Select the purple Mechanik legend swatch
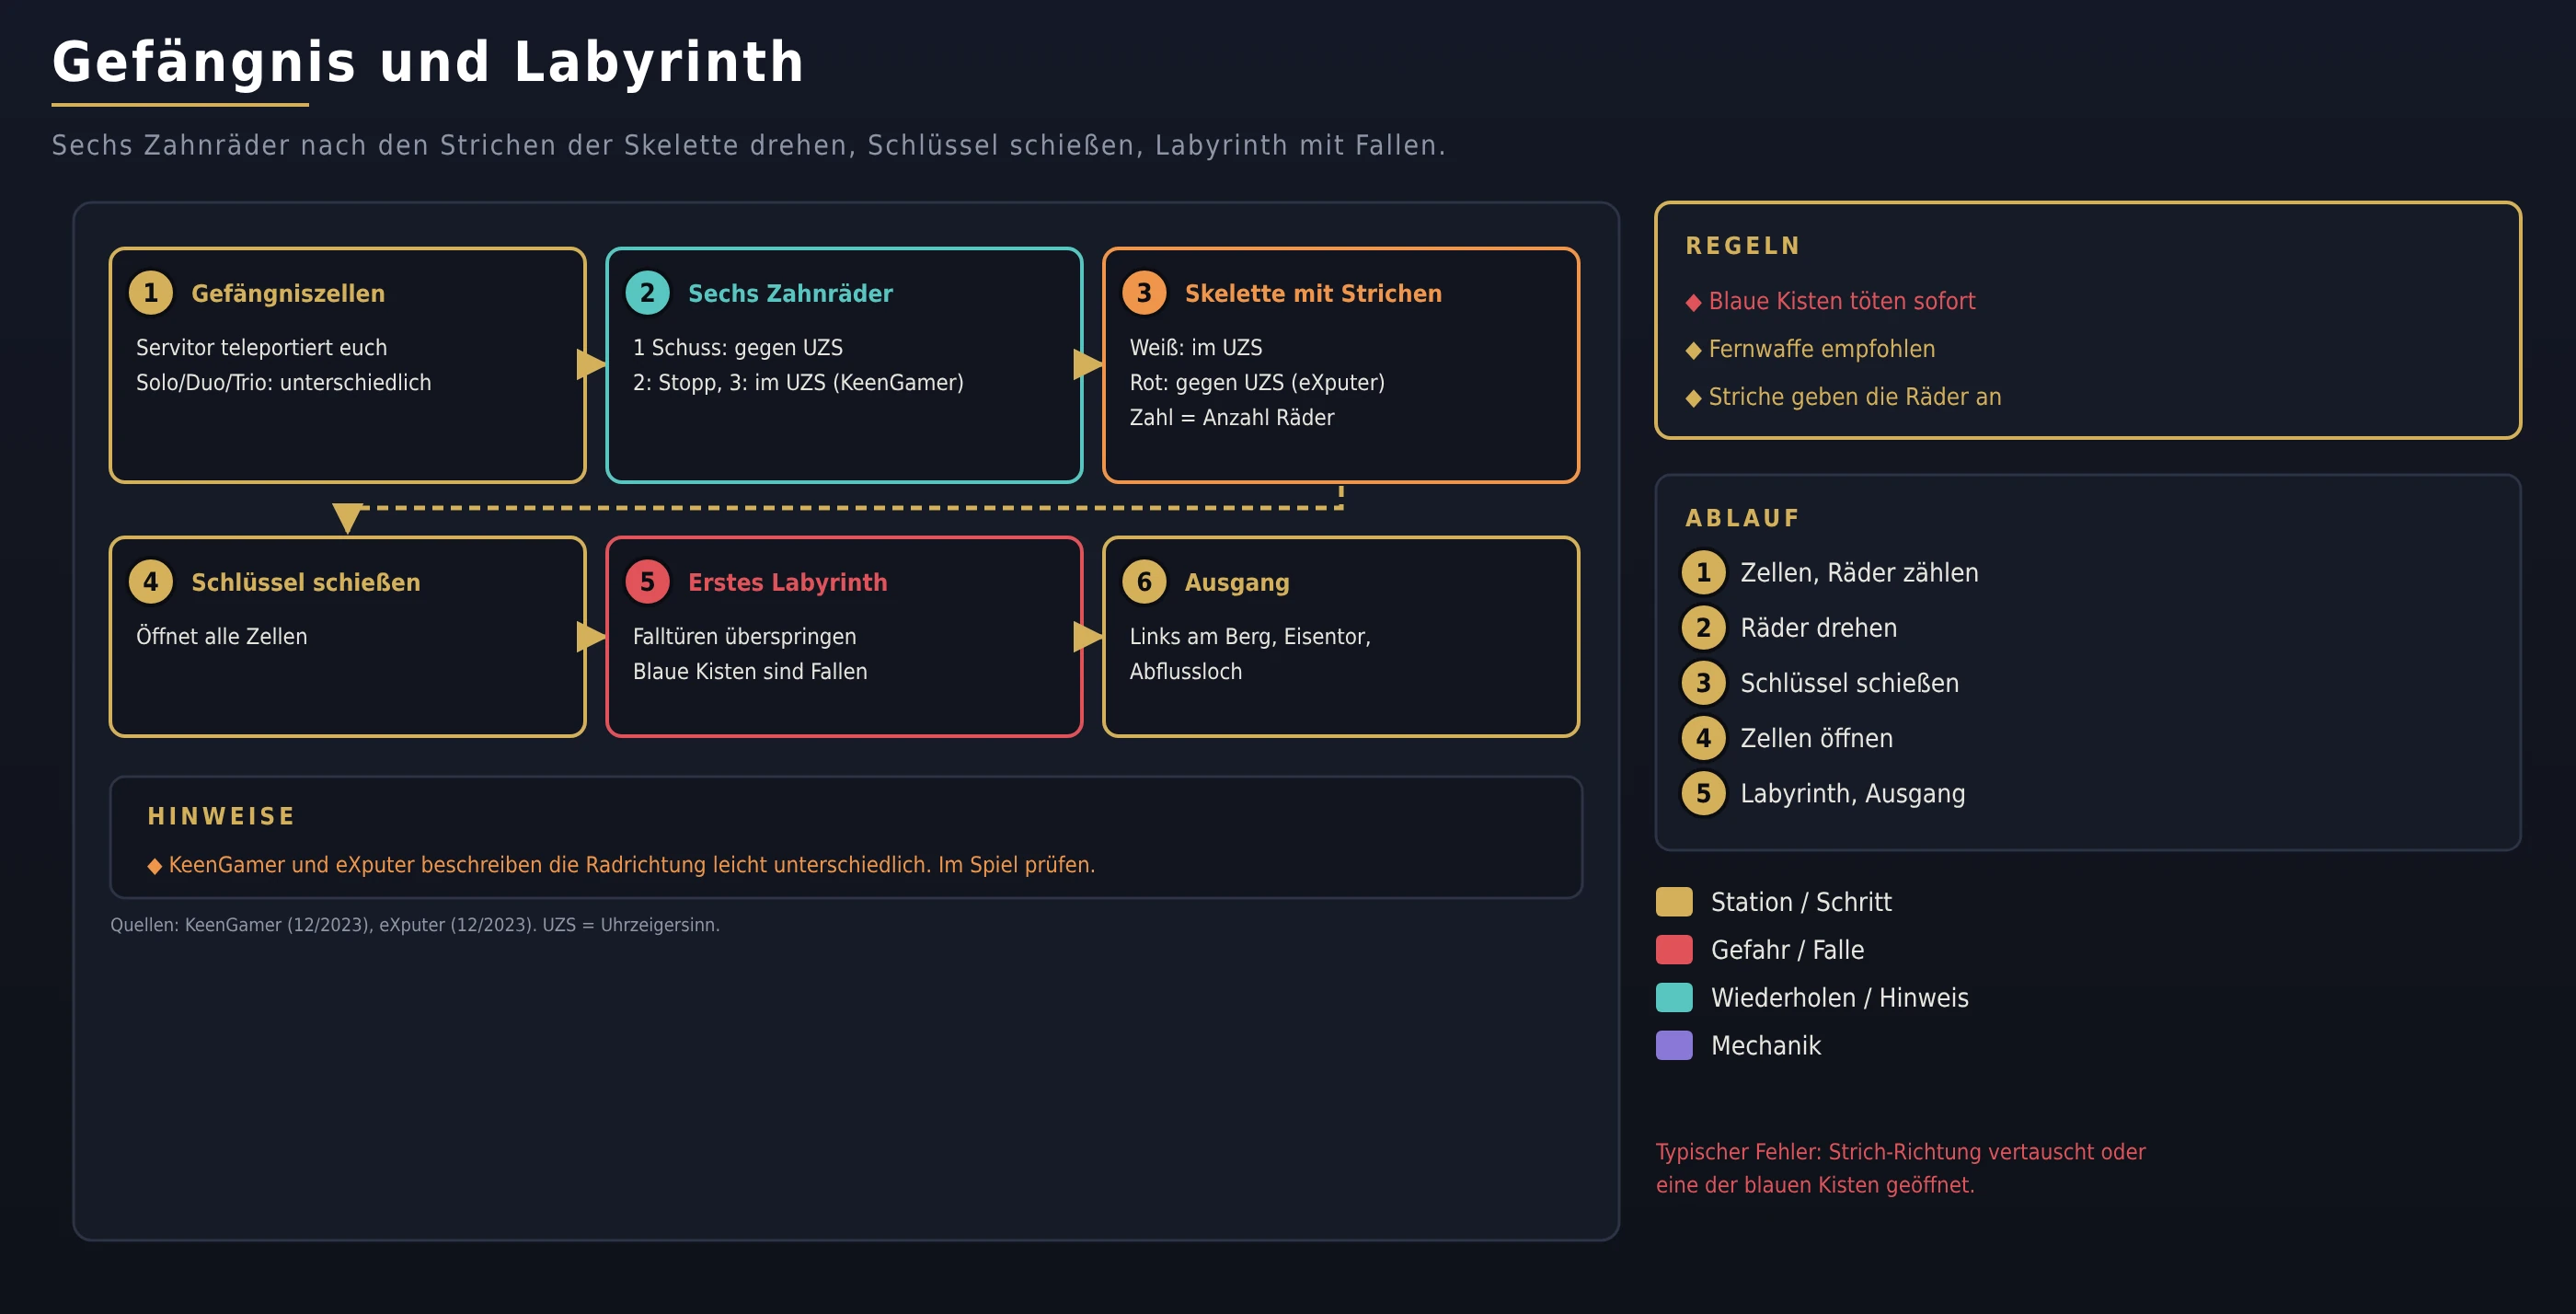2576x1314 pixels. (1674, 1046)
